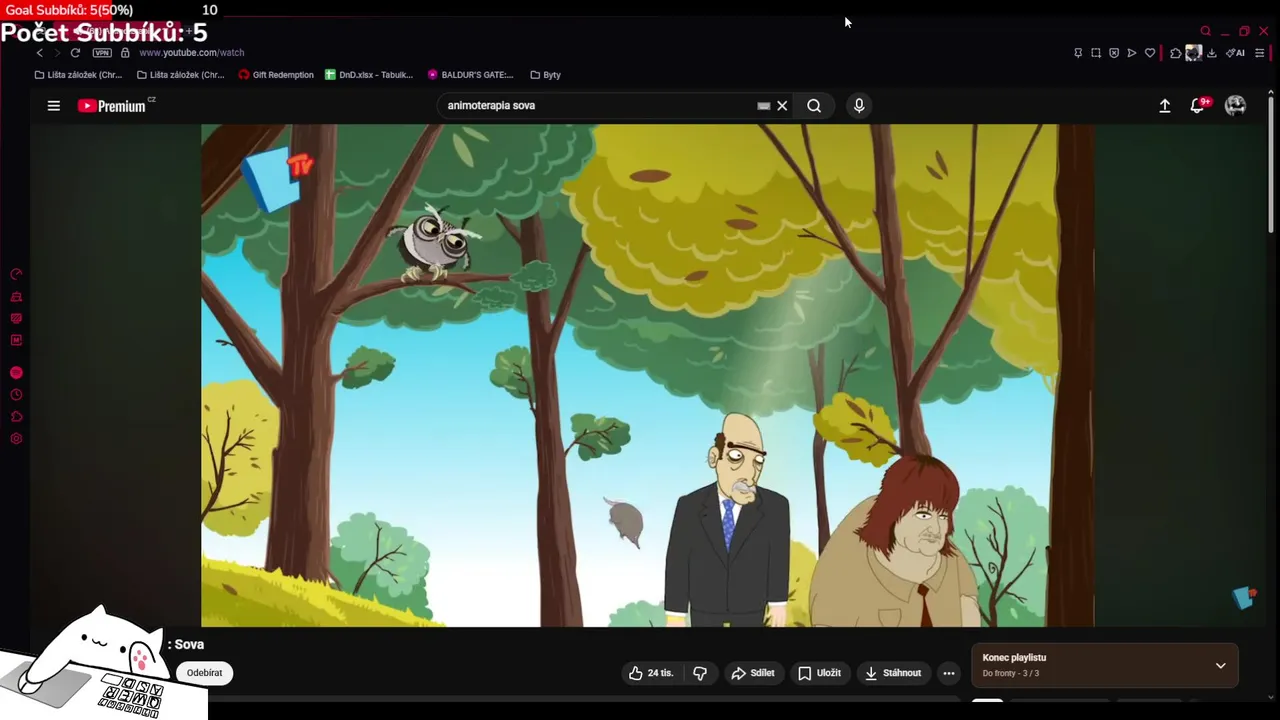Run search with magnifier button

[814, 106]
